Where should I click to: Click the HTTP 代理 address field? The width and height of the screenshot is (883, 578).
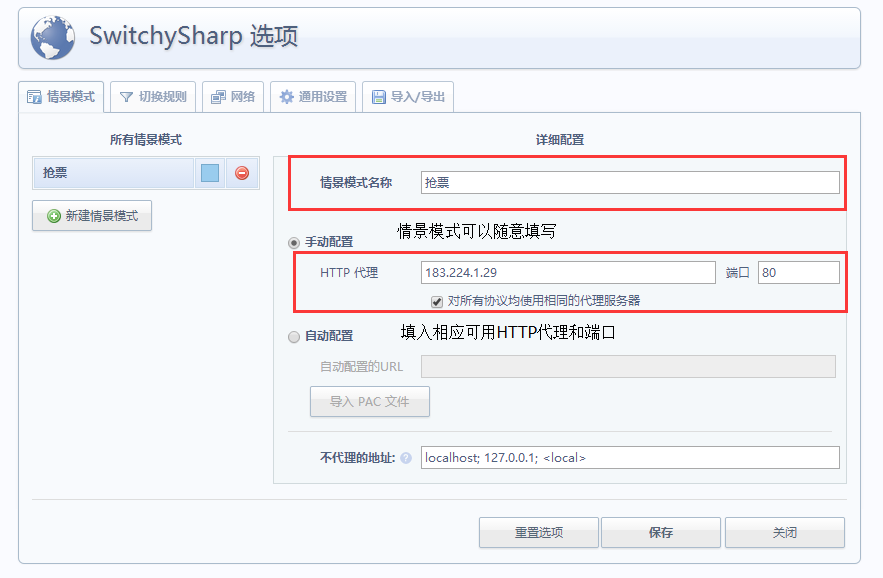pos(568,273)
